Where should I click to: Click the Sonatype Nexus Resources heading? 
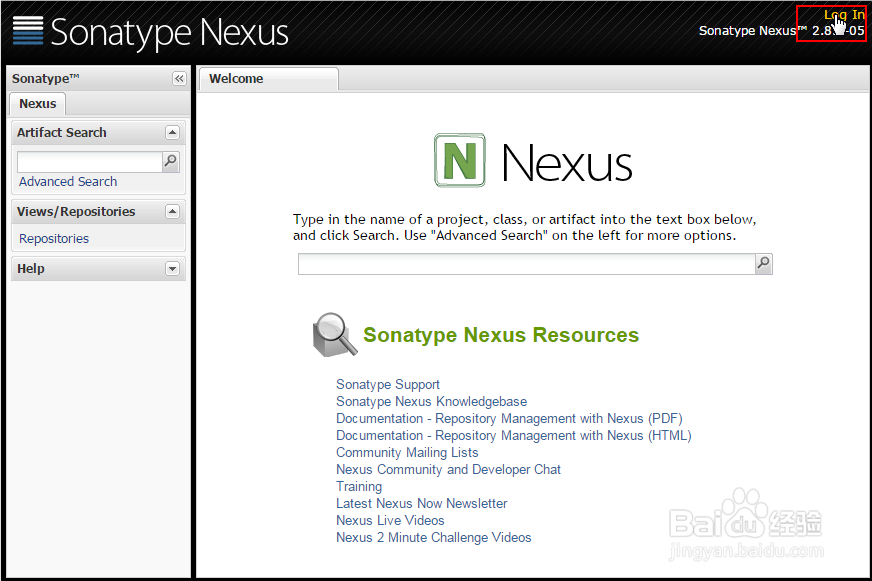coord(501,335)
